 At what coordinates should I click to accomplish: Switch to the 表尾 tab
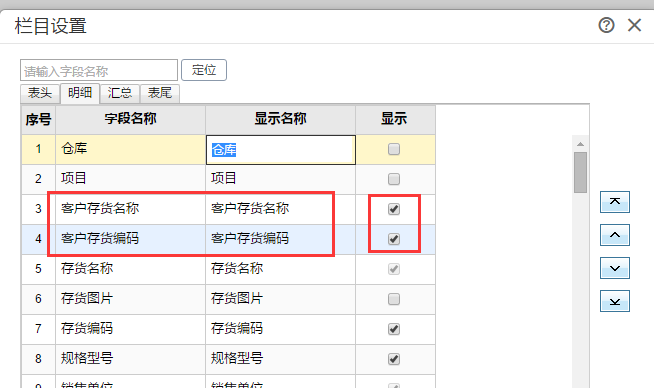click(x=160, y=93)
